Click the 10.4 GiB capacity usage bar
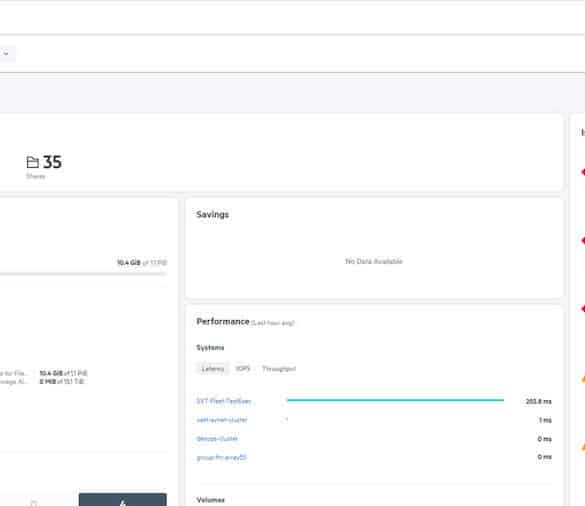 click(83, 274)
